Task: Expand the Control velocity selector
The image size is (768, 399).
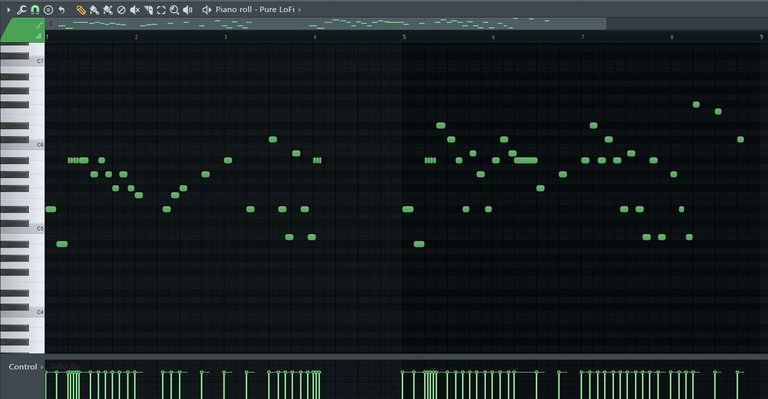Action: [42, 367]
